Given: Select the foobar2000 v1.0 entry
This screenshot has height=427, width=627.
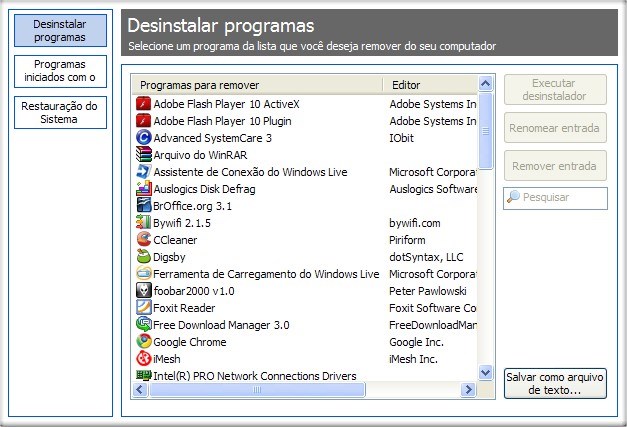Looking at the screenshot, I should point(194,291).
